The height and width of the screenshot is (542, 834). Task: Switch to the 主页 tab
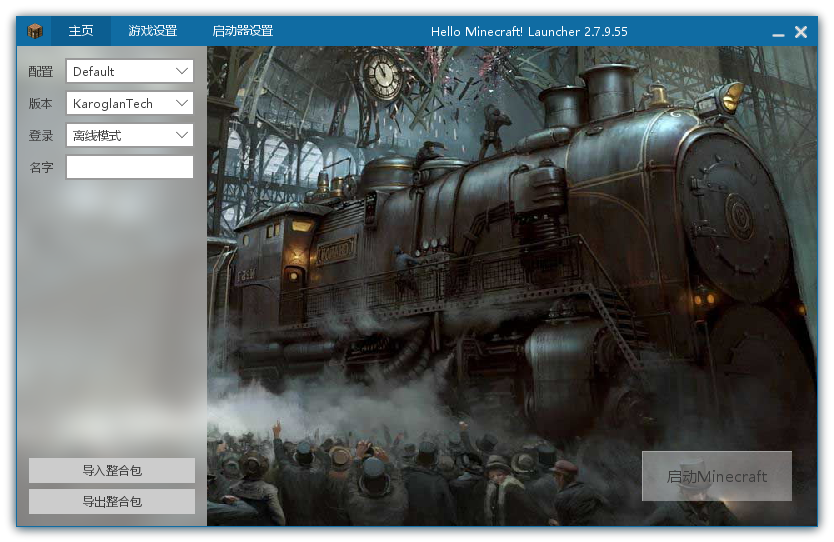pos(81,31)
